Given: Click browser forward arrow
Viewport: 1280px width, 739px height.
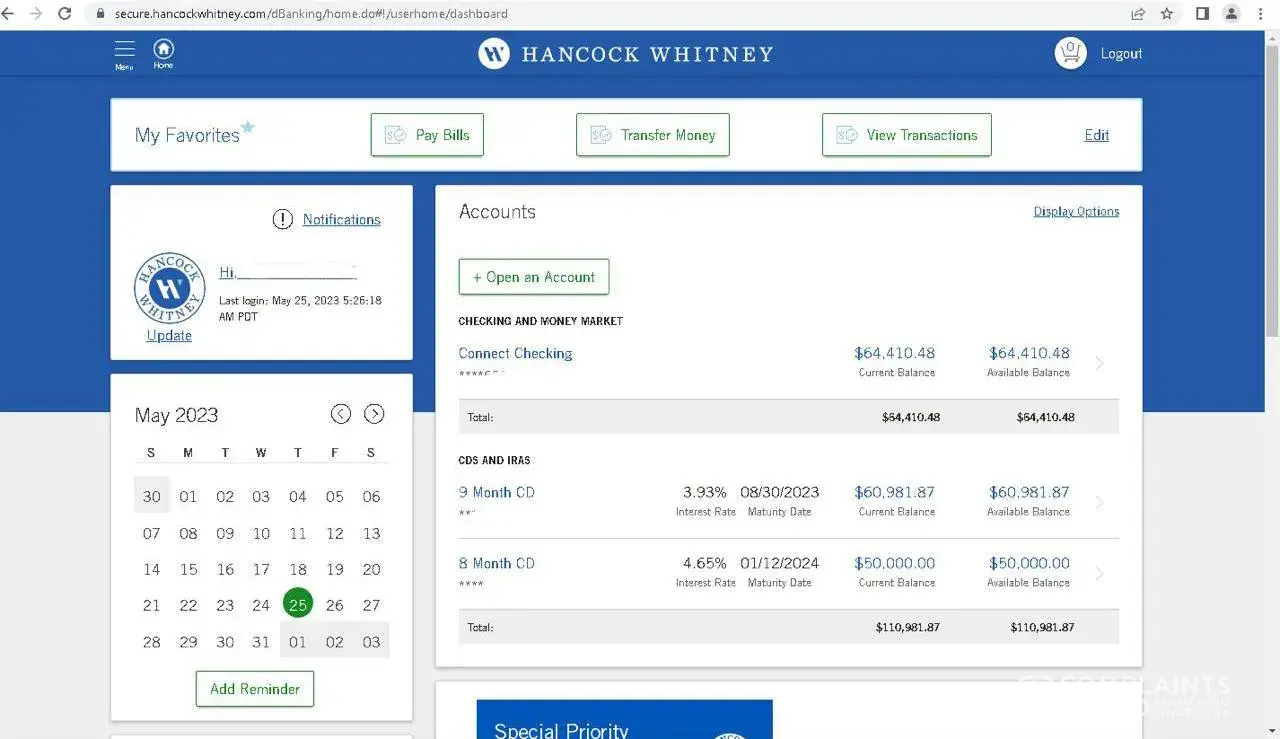Looking at the screenshot, I should pyautogui.click(x=37, y=14).
